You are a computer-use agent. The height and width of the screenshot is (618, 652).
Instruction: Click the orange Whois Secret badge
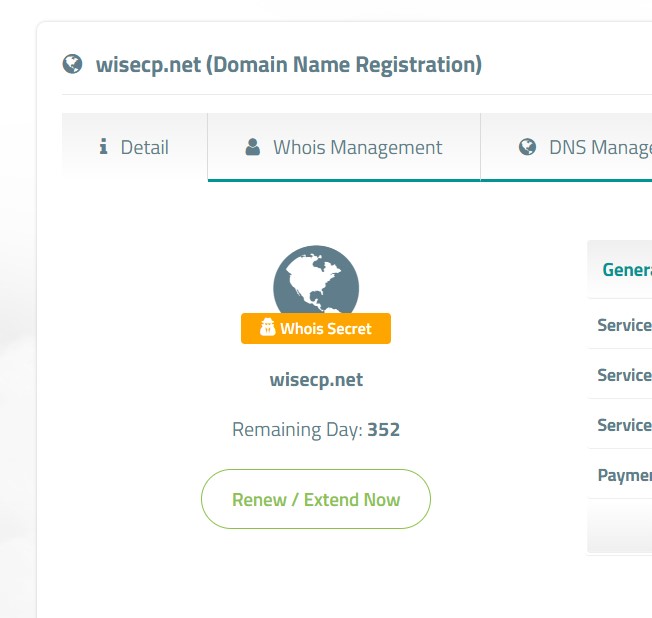(316, 329)
